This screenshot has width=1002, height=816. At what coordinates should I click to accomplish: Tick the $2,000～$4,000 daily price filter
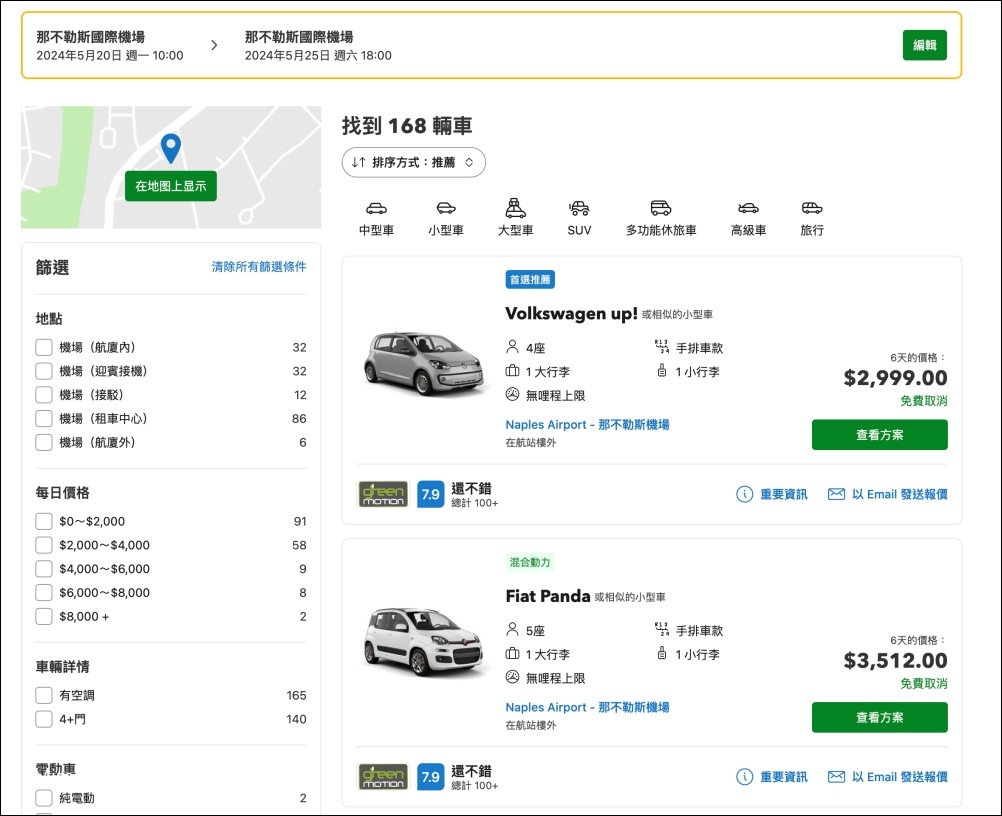(43, 545)
